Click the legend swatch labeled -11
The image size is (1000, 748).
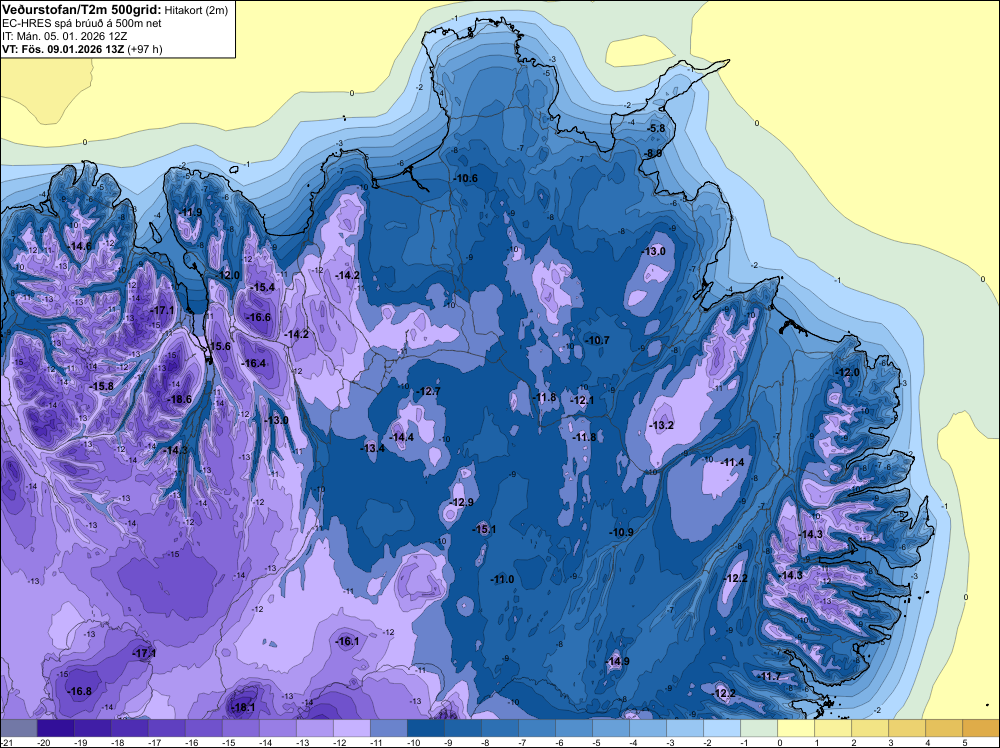tap(388, 728)
